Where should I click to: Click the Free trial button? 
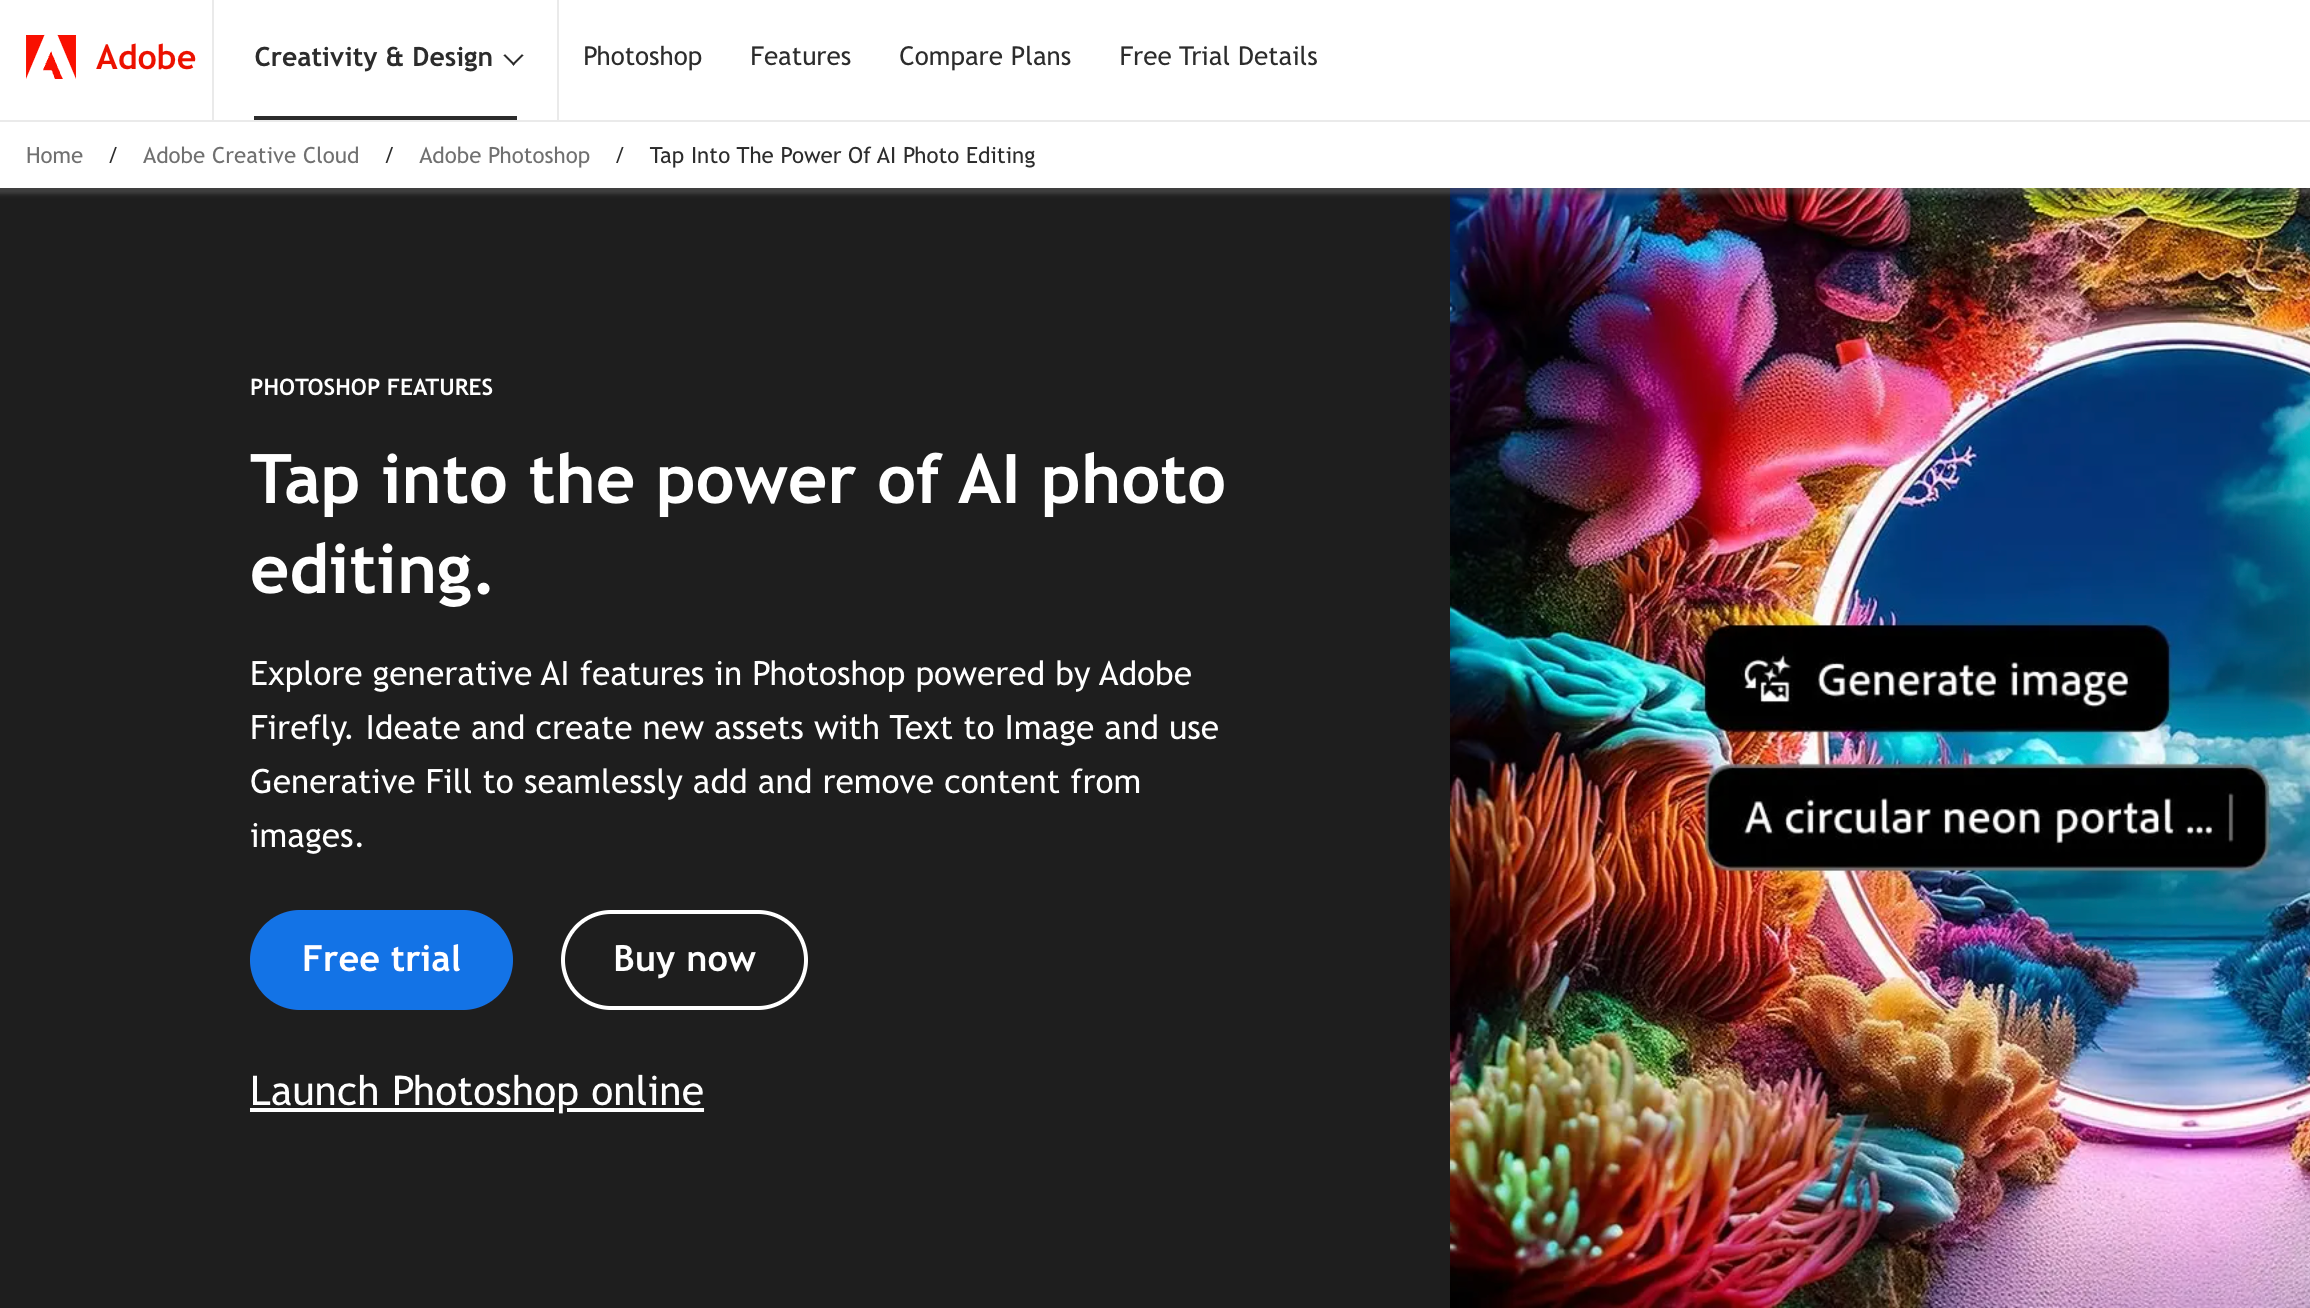click(381, 959)
